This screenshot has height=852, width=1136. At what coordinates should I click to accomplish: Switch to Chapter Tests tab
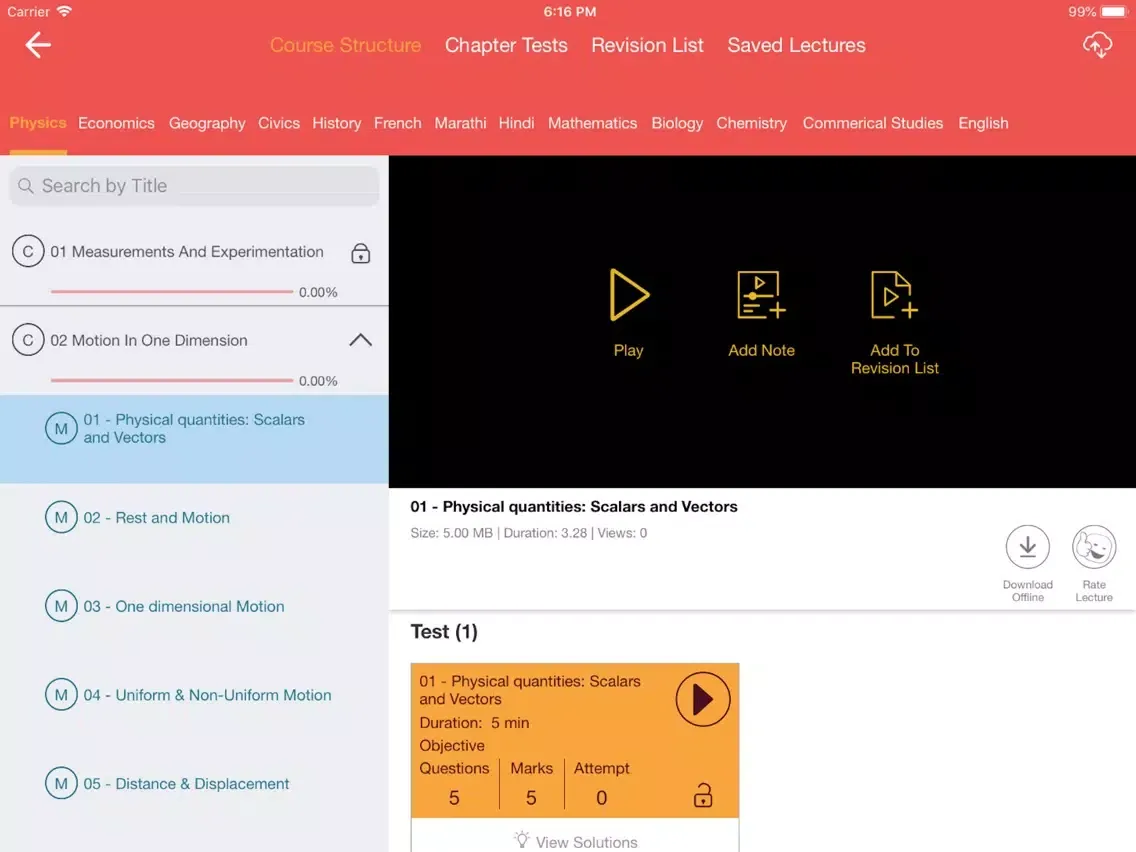click(x=506, y=45)
